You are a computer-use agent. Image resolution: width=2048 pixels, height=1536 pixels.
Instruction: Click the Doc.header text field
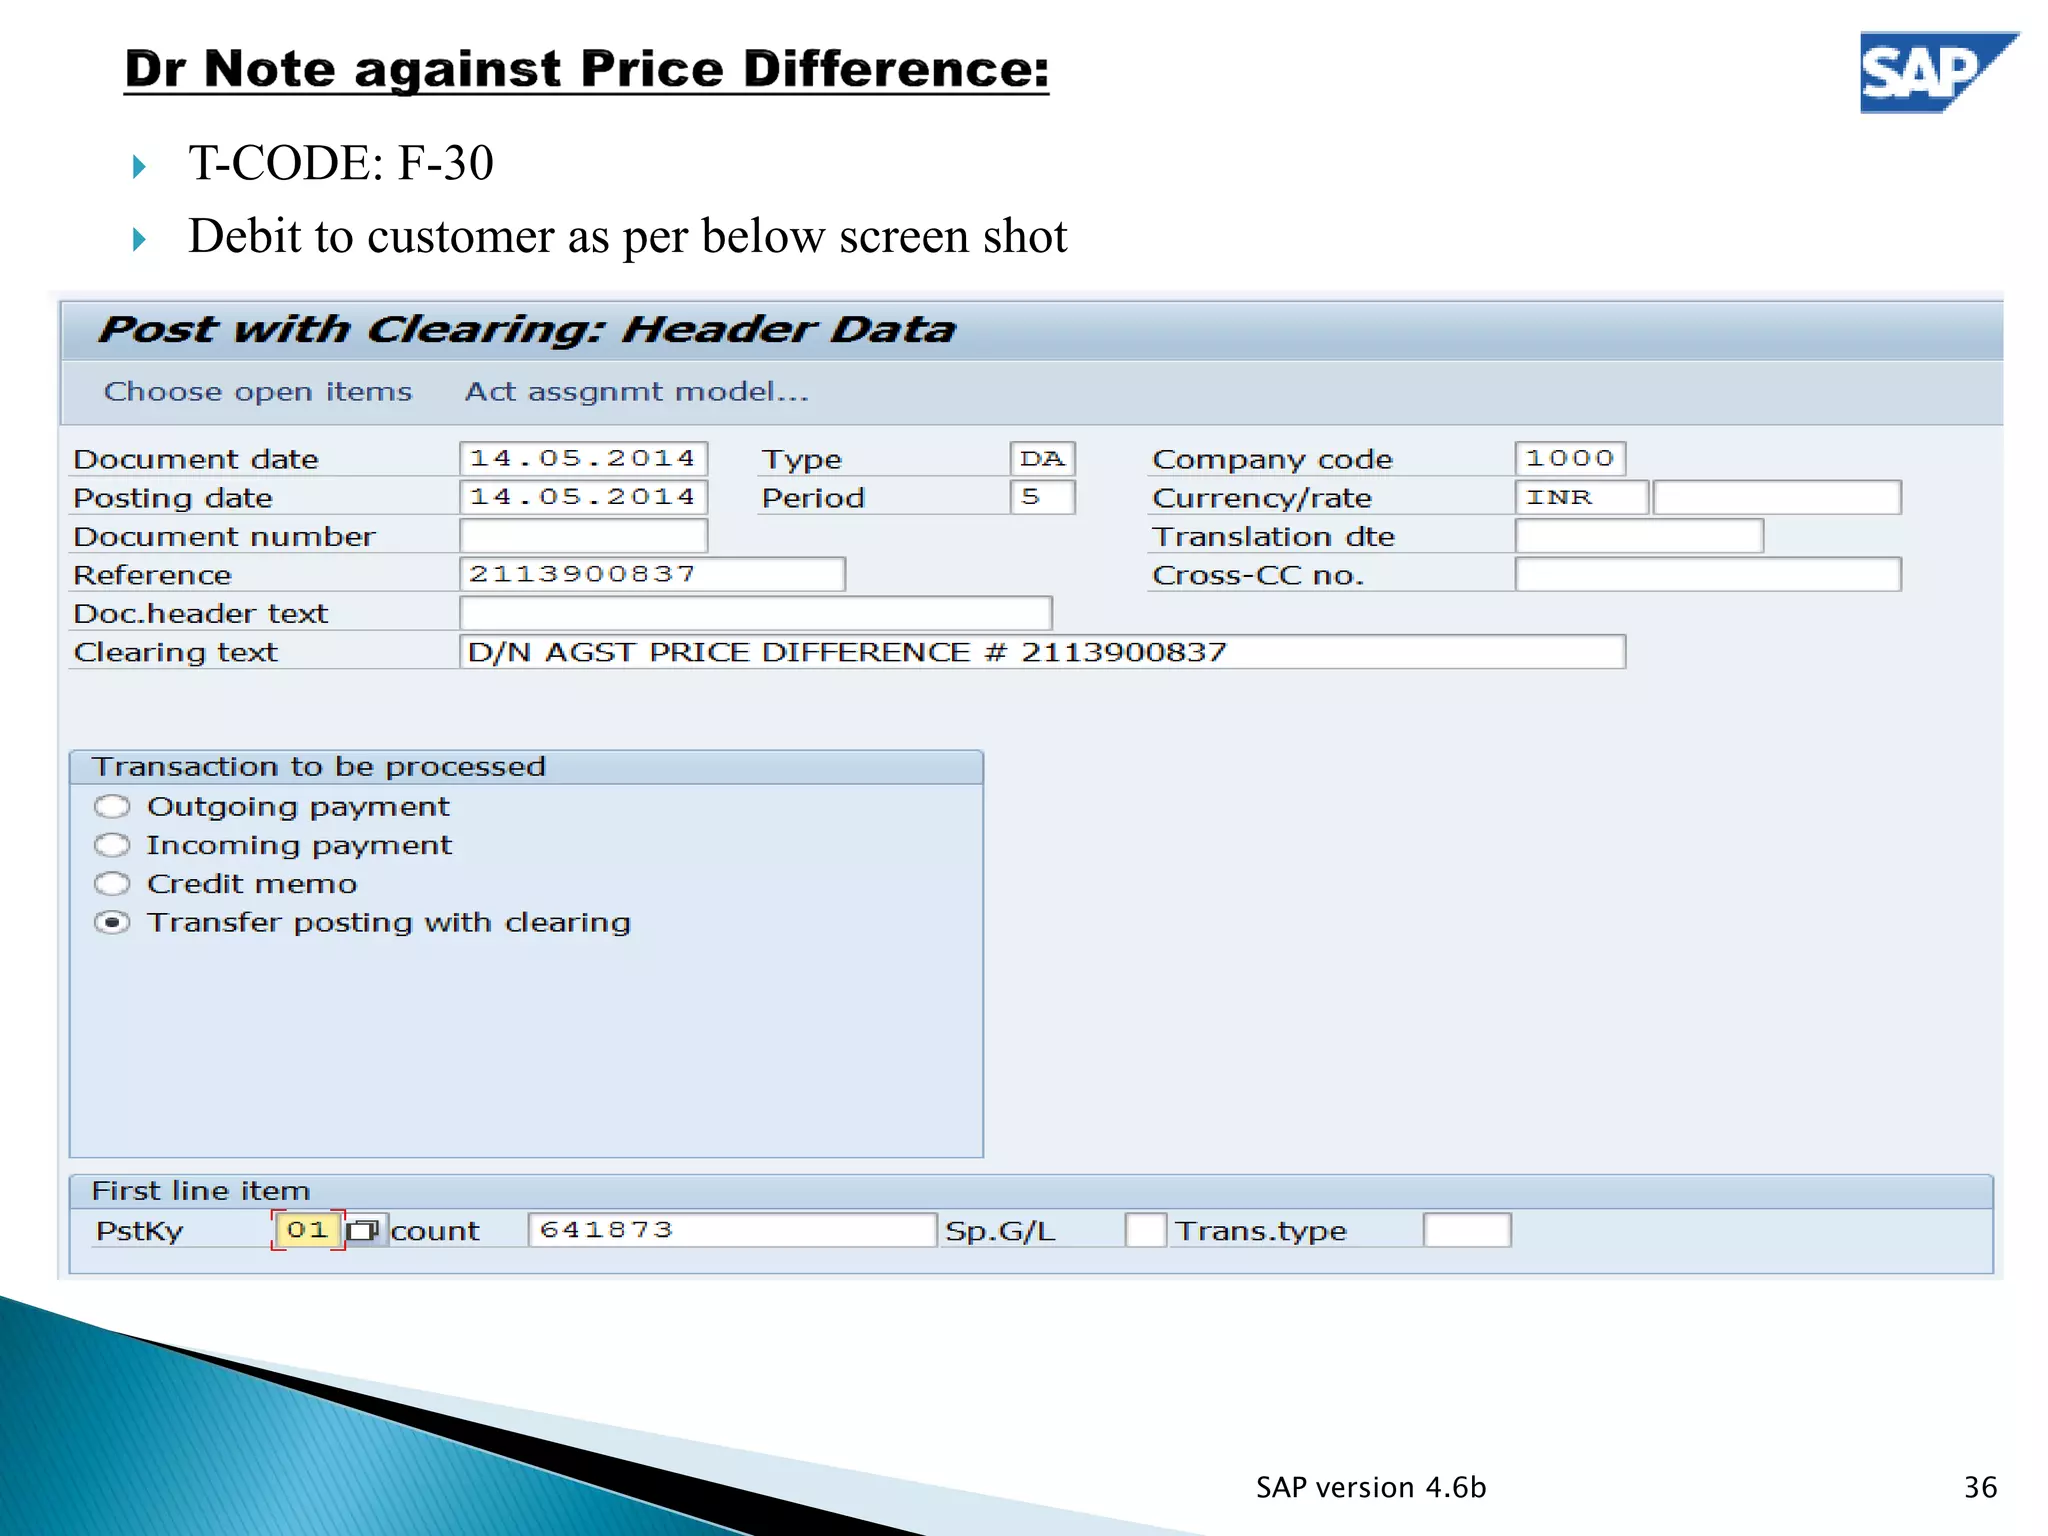[x=756, y=613]
